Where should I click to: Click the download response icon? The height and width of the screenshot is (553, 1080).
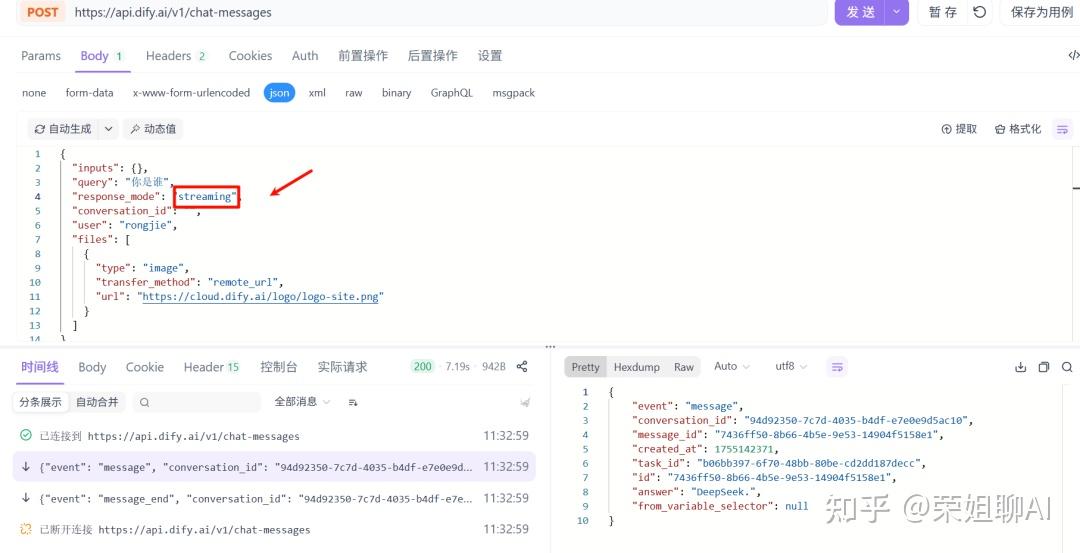(x=1021, y=367)
